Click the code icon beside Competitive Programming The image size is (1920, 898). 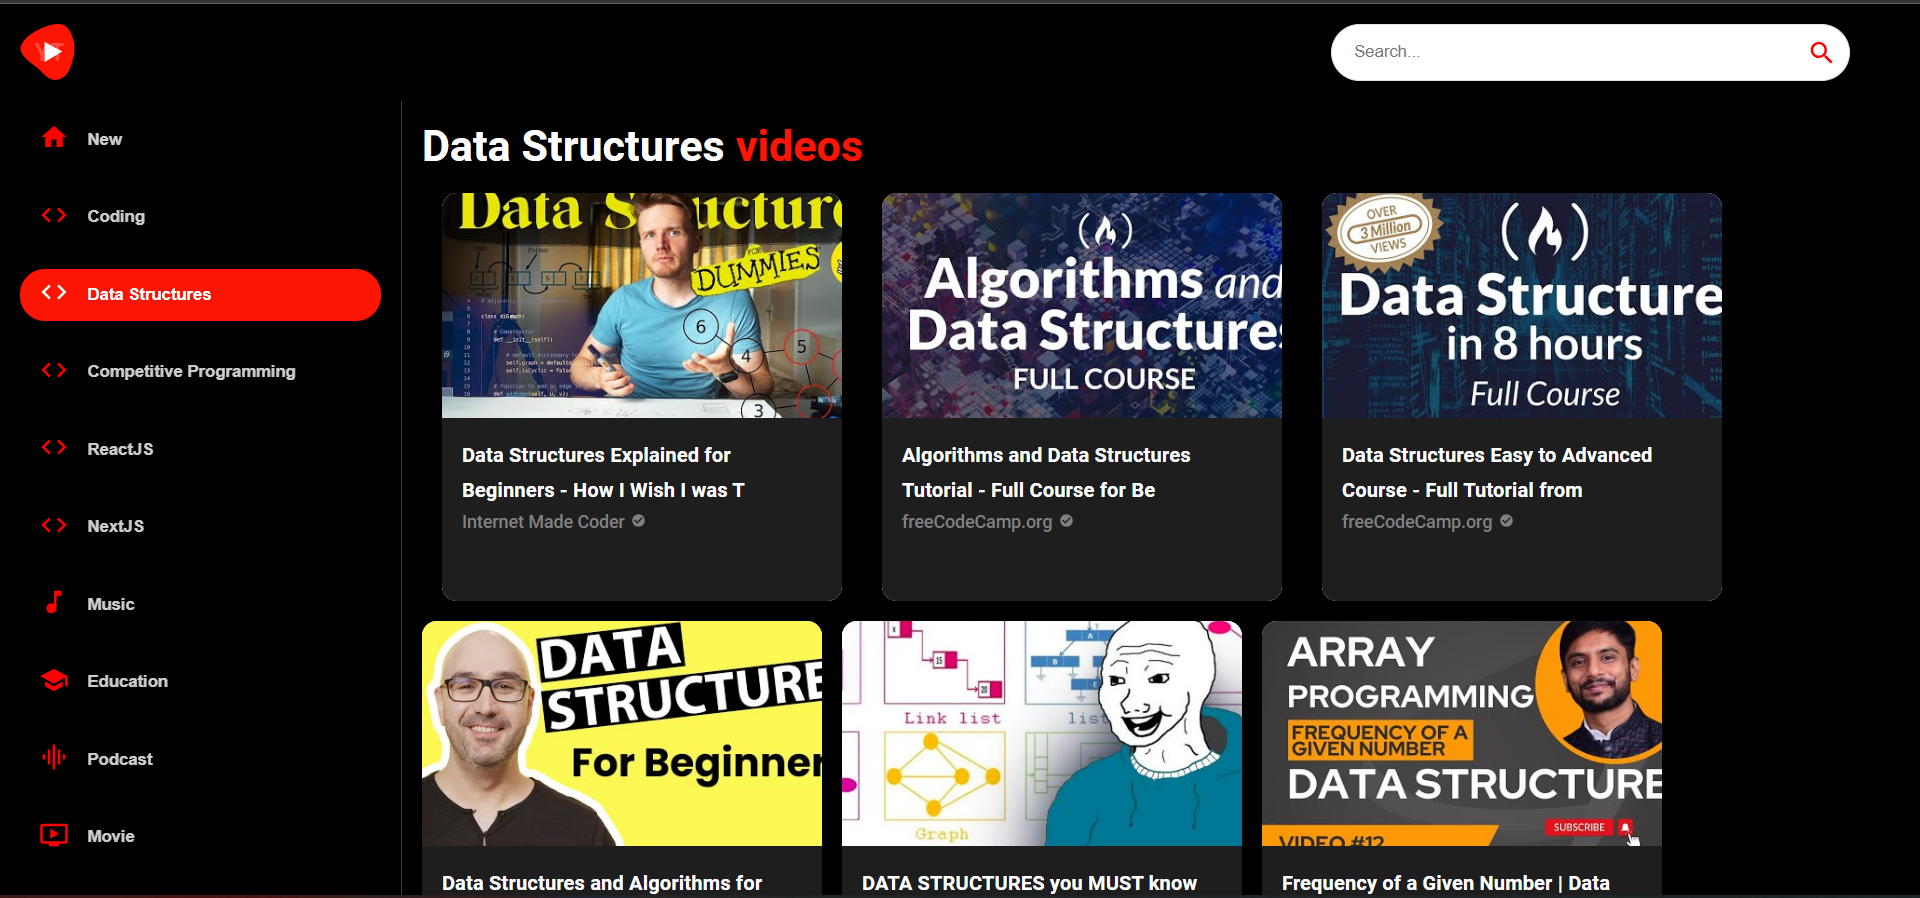click(x=54, y=370)
